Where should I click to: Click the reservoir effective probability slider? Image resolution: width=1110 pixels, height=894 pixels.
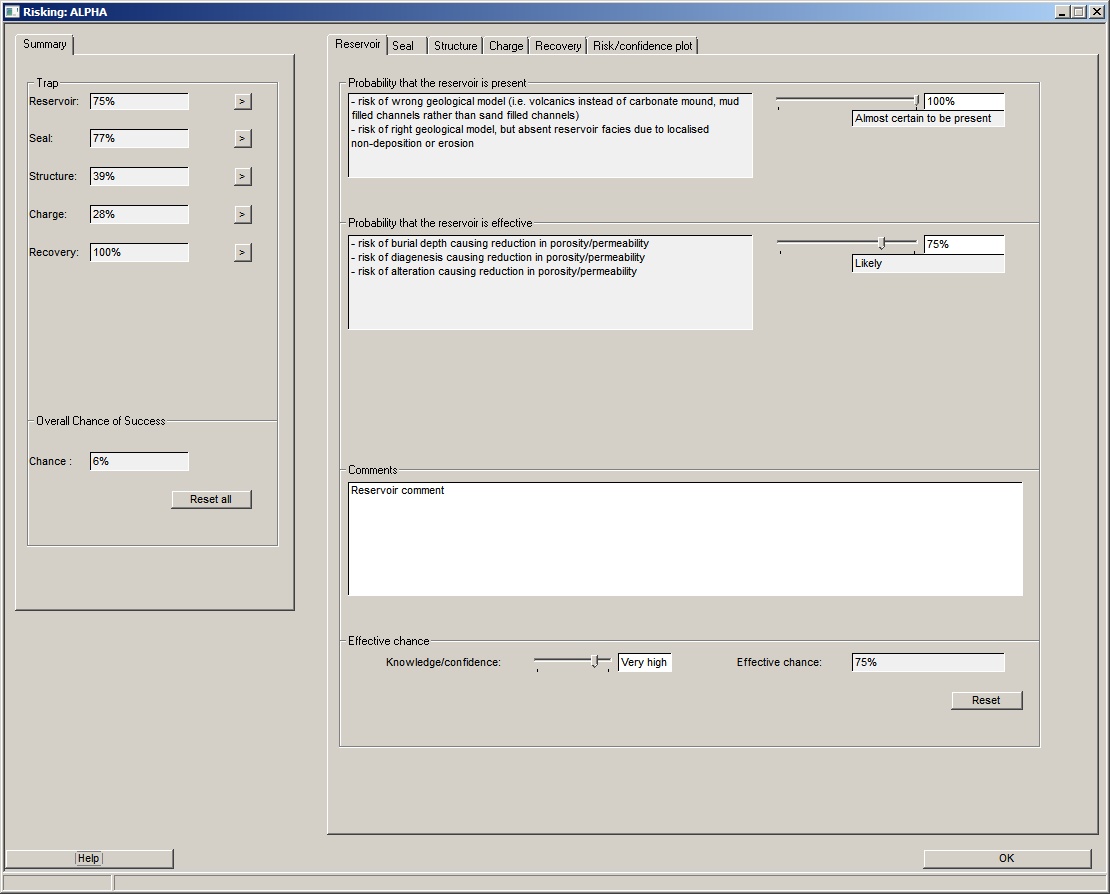tap(847, 243)
